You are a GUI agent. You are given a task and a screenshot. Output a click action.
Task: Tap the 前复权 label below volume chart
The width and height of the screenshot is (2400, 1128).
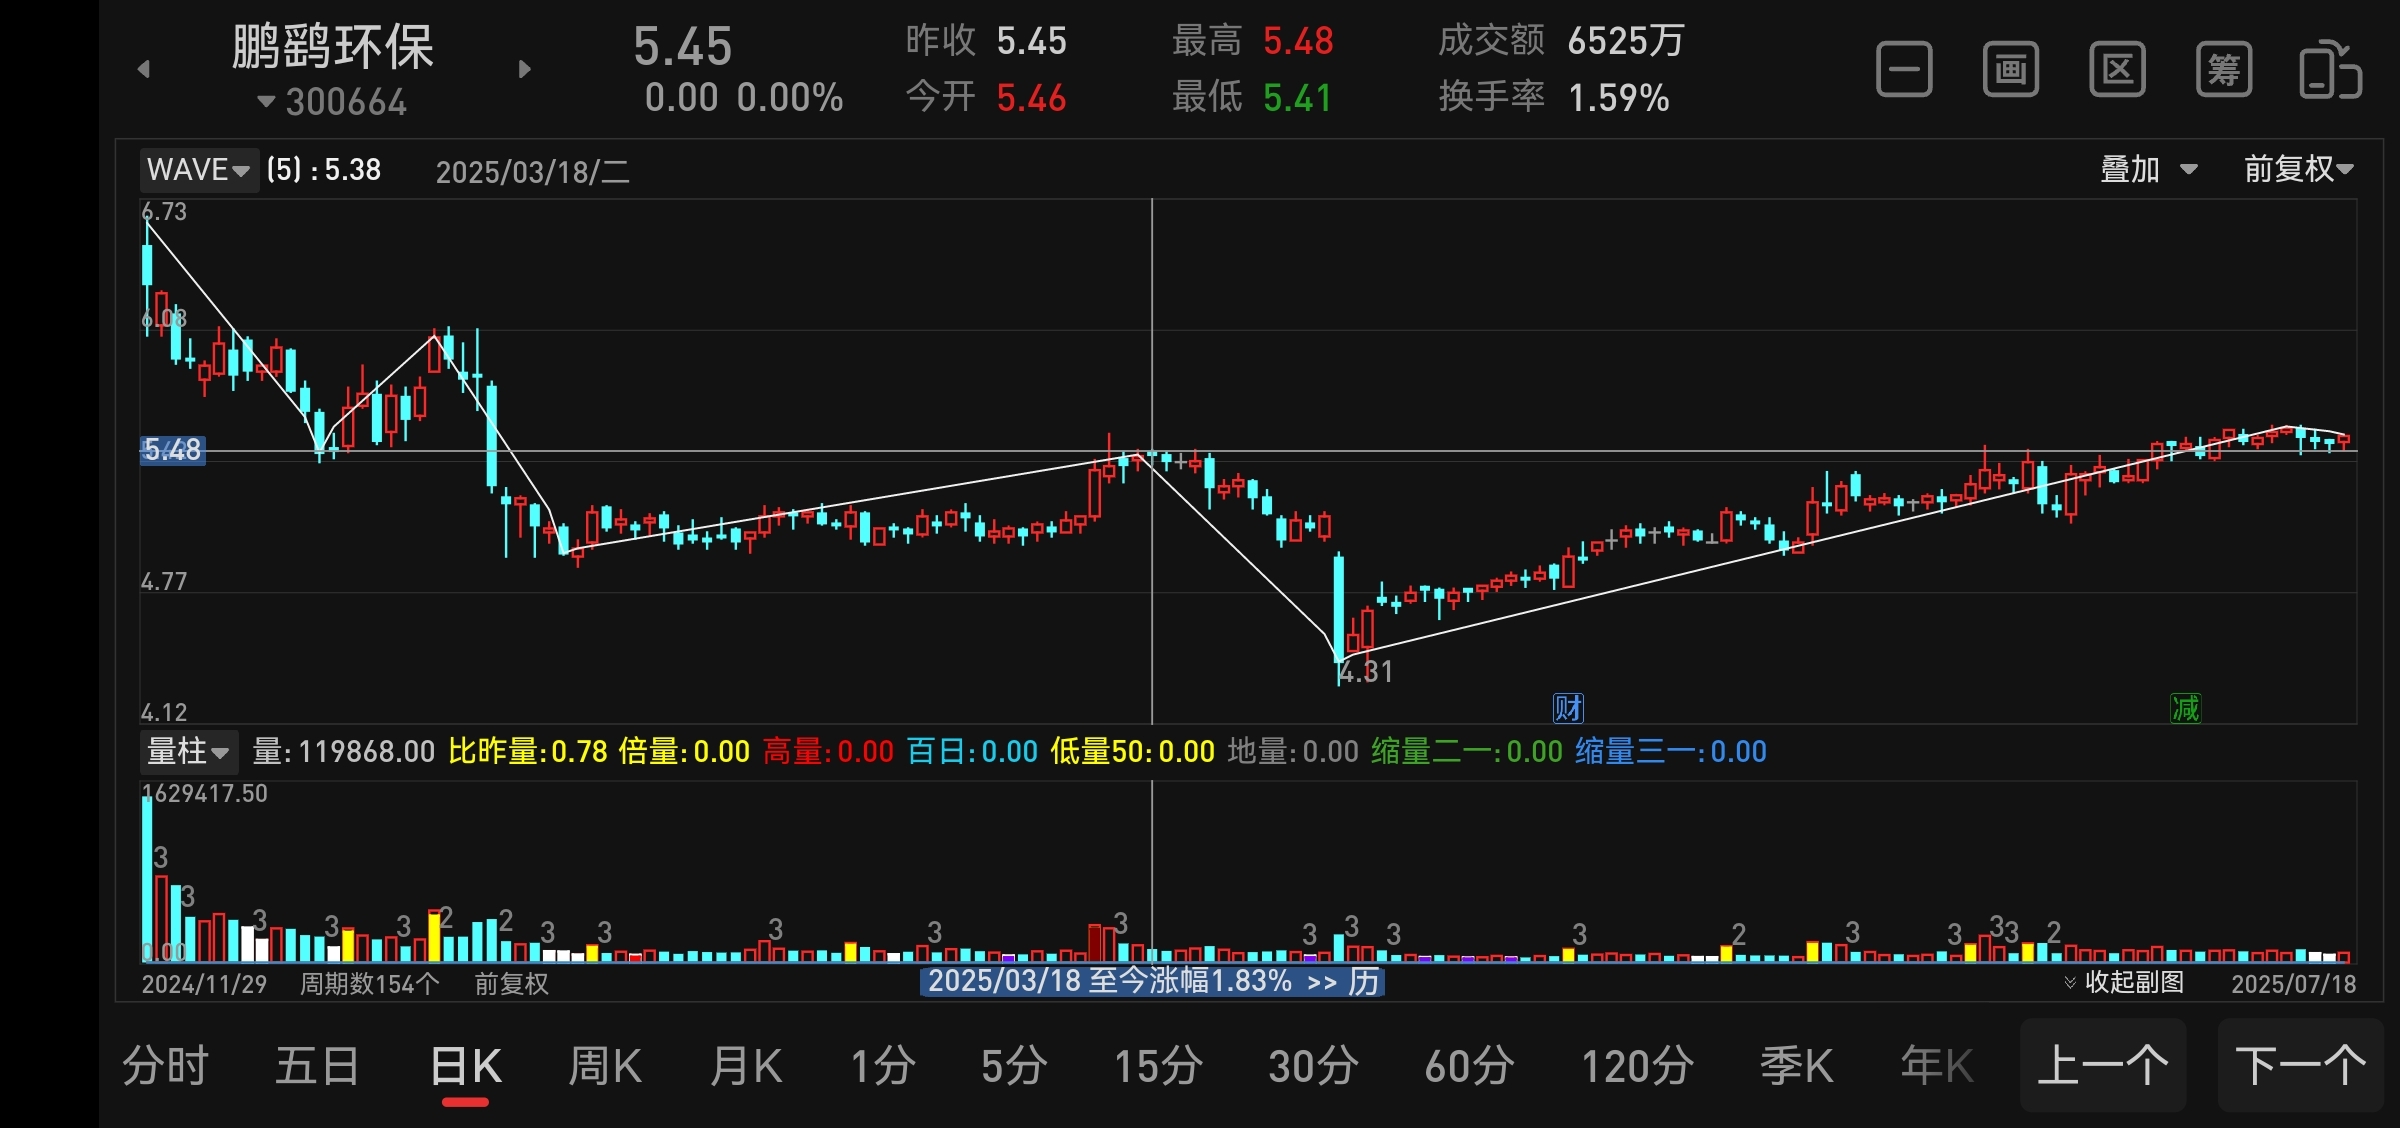512,984
